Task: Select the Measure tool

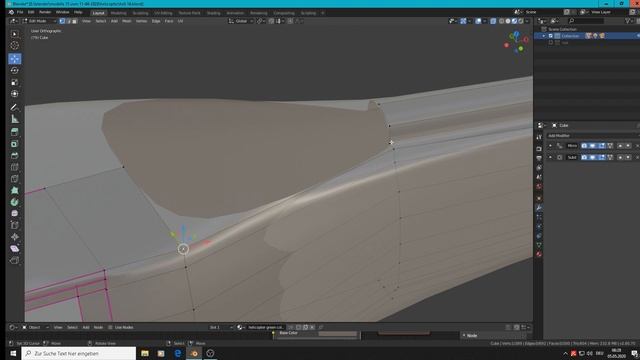Action: point(15,119)
